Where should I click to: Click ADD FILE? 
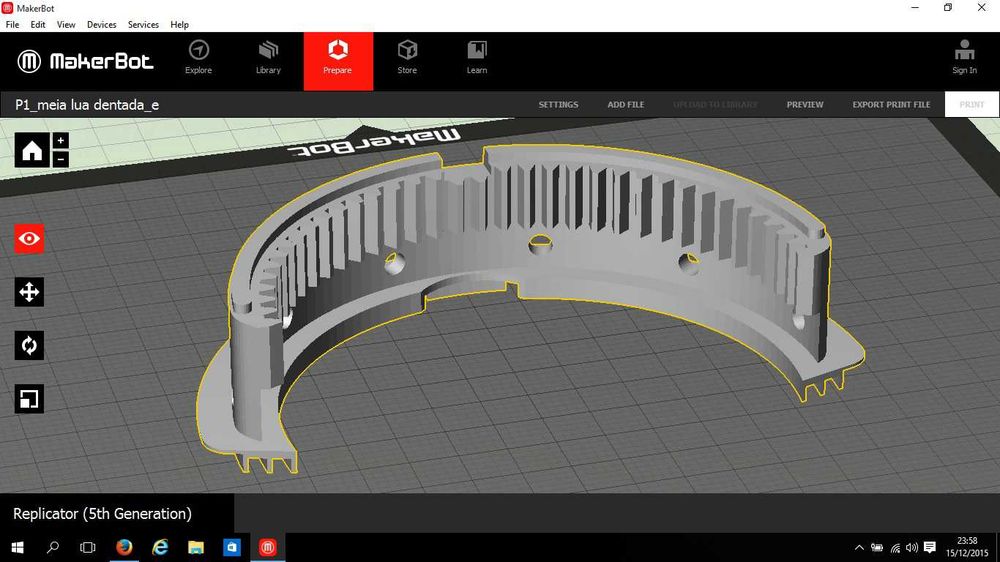pos(626,105)
